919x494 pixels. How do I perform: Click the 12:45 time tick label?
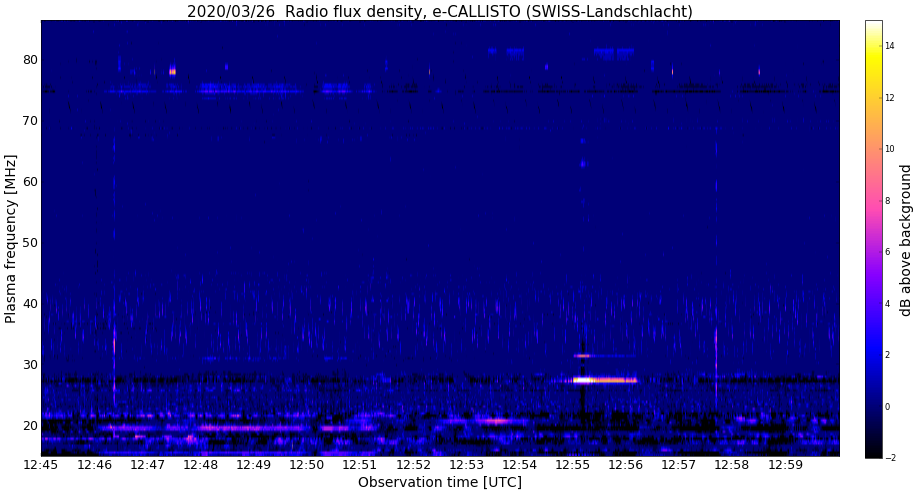click(41, 465)
